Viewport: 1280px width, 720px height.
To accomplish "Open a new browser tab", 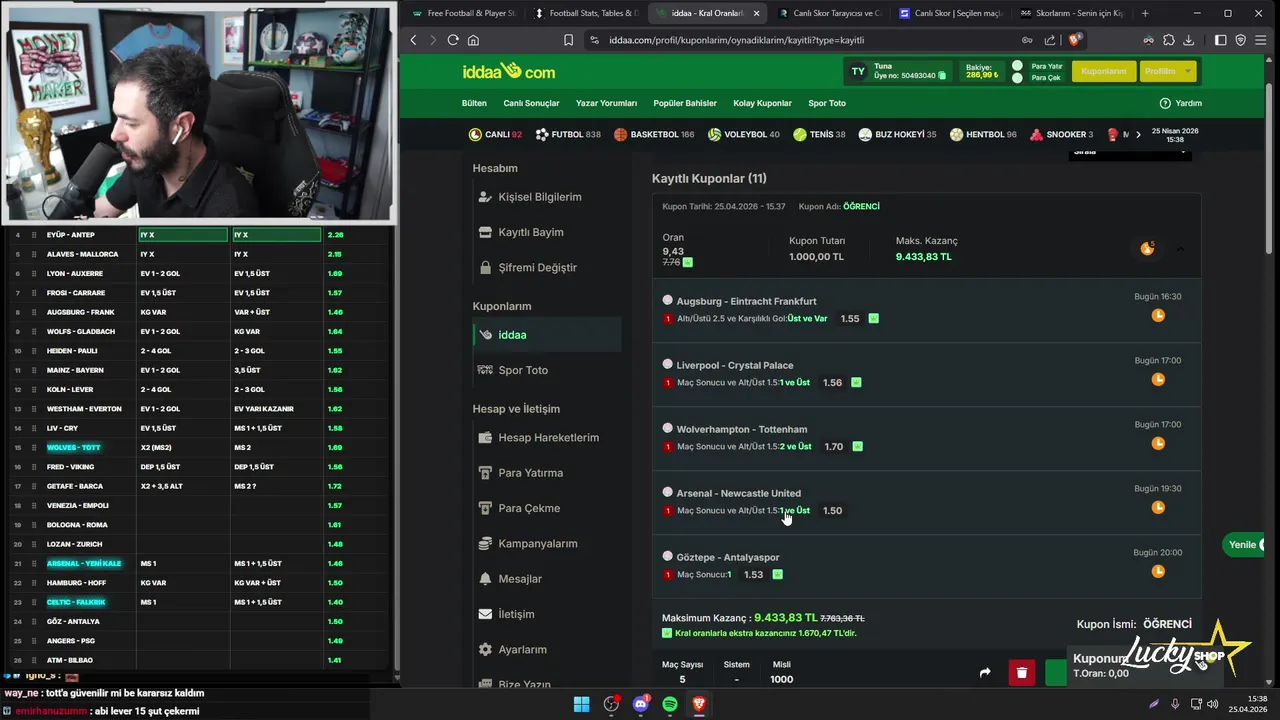I will click(1145, 13).
